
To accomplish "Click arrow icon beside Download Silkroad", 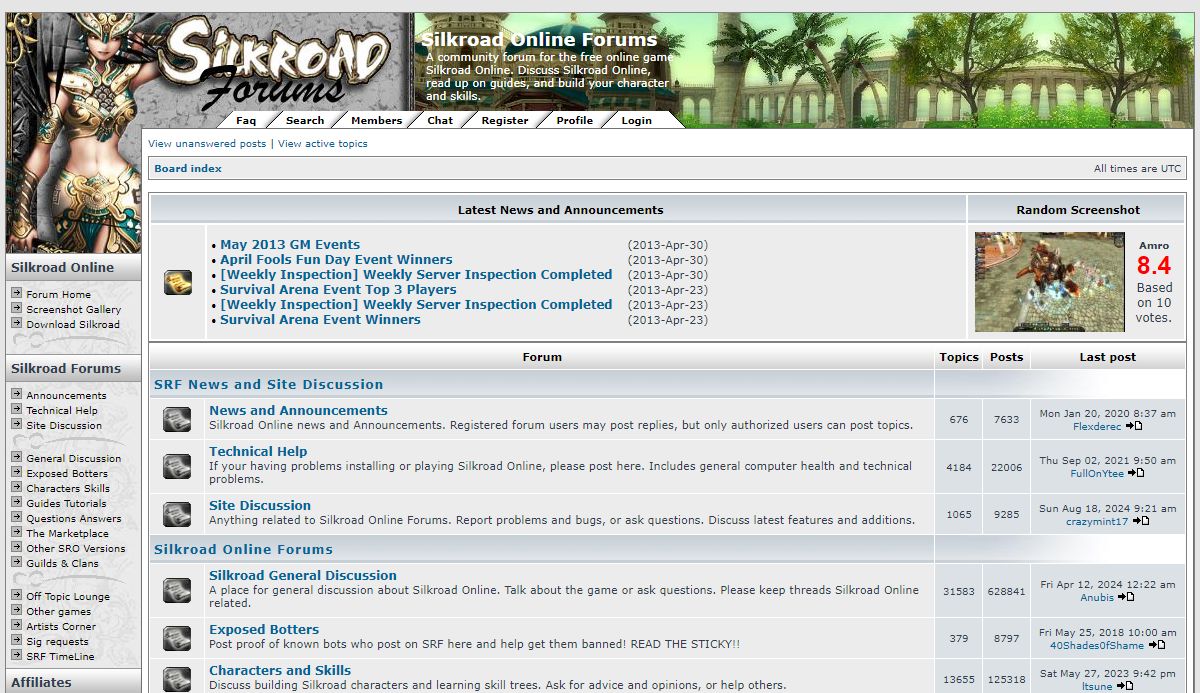I will (17, 324).
